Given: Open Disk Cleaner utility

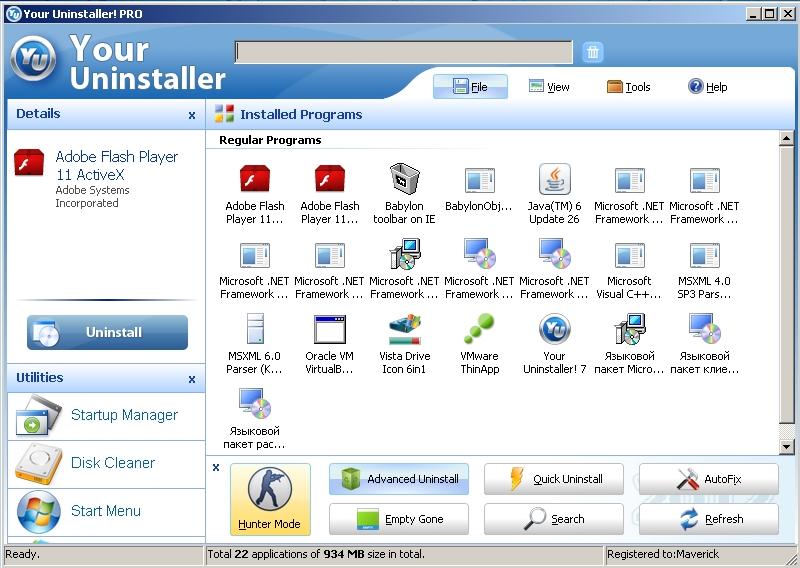Looking at the screenshot, I should click(106, 463).
